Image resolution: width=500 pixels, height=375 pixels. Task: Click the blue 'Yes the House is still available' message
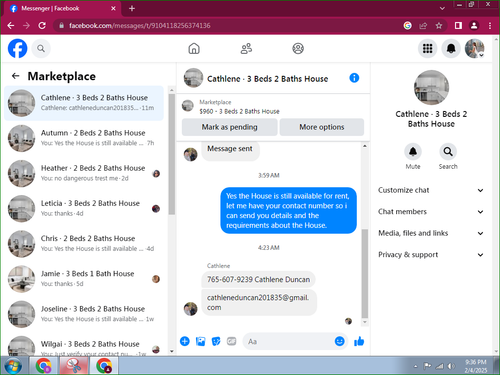[288, 210]
